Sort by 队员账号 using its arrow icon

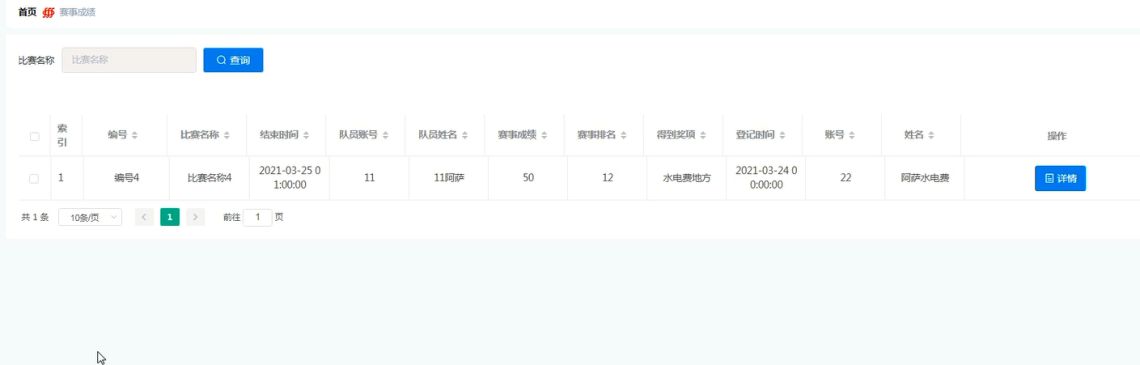click(x=385, y=135)
